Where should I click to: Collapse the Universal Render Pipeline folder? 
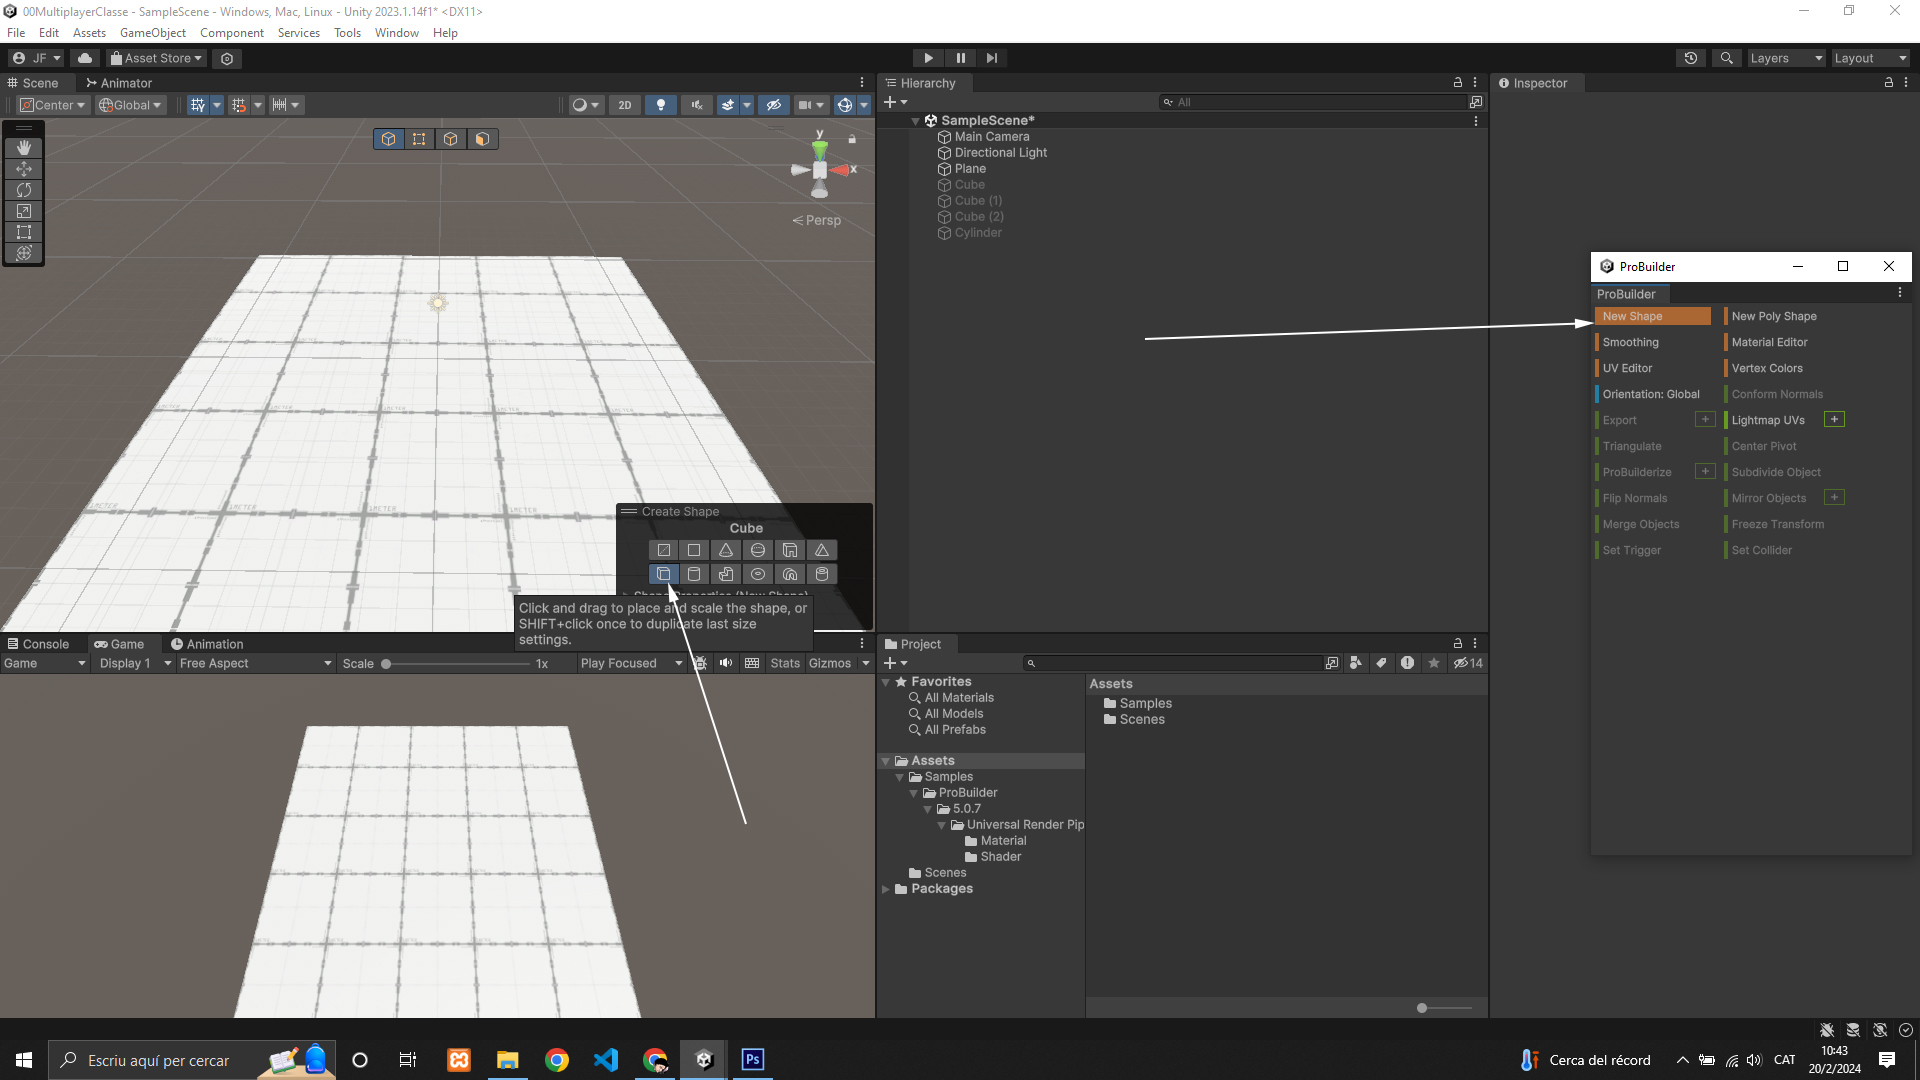[941, 825]
